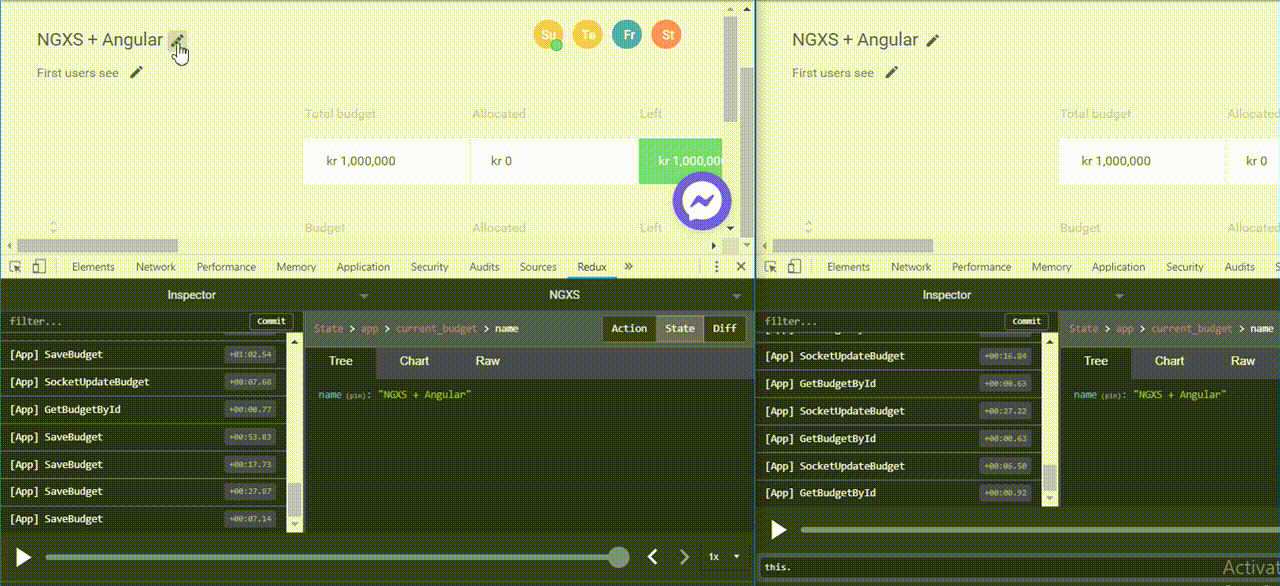Select GetBudgetById action at +00:00.77
Screen dimensions: 1280x586
143,409
